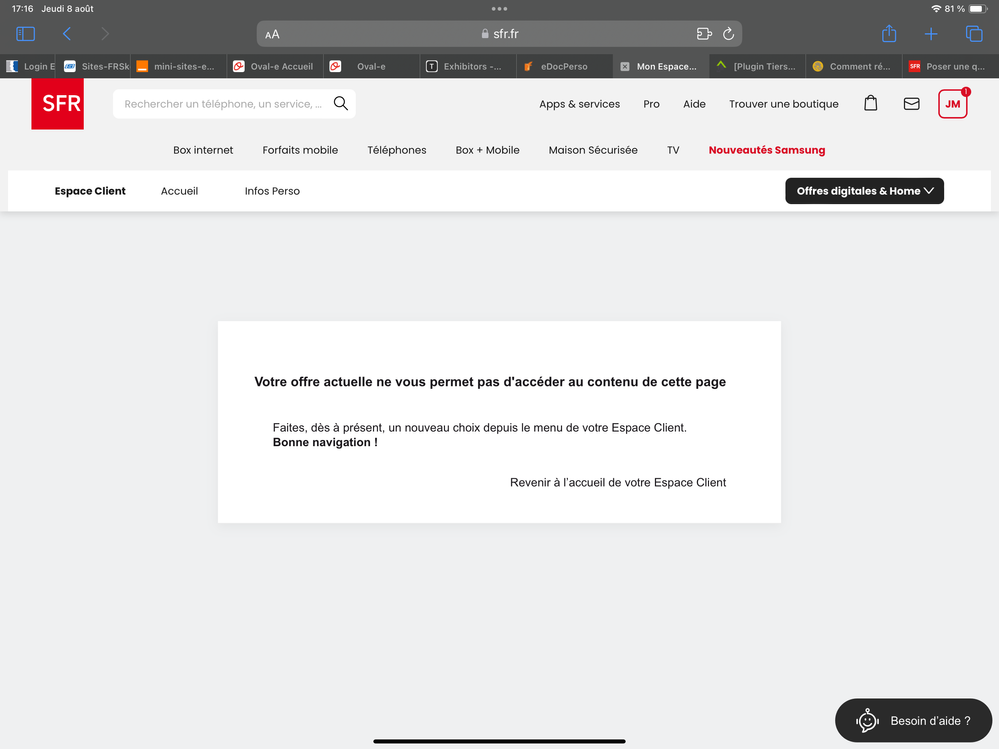Open the JM account avatar
Image resolution: width=999 pixels, height=749 pixels.
tap(952, 104)
